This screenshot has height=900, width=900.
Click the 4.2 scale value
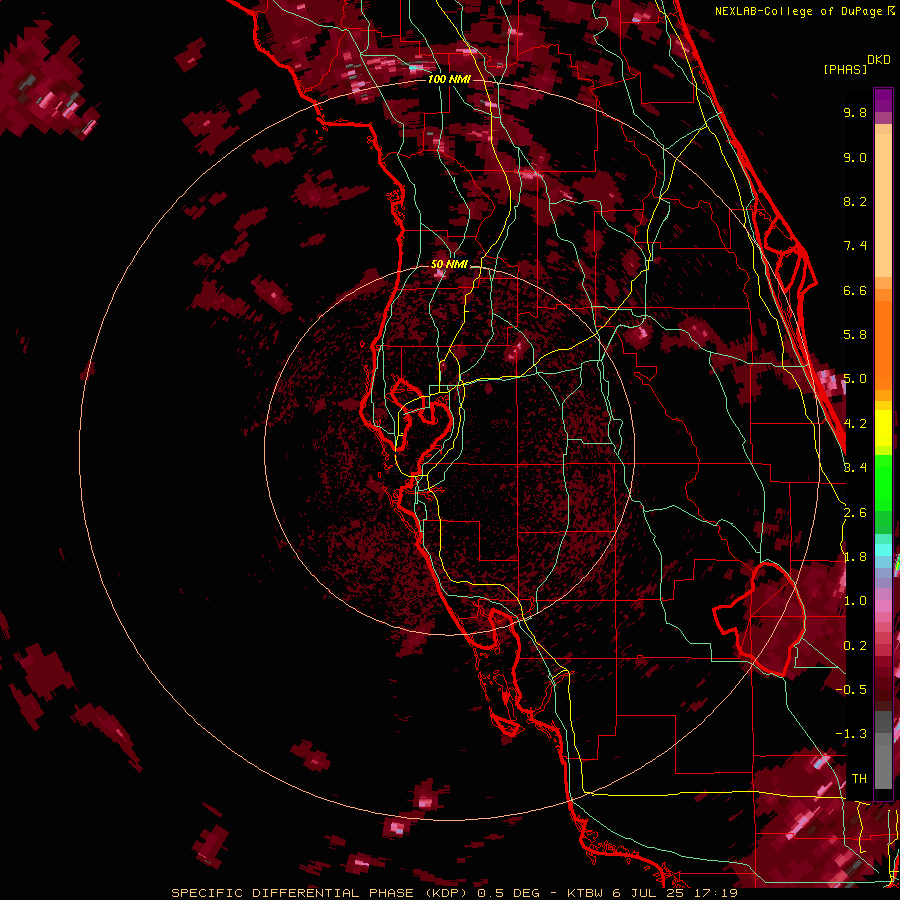click(855, 424)
